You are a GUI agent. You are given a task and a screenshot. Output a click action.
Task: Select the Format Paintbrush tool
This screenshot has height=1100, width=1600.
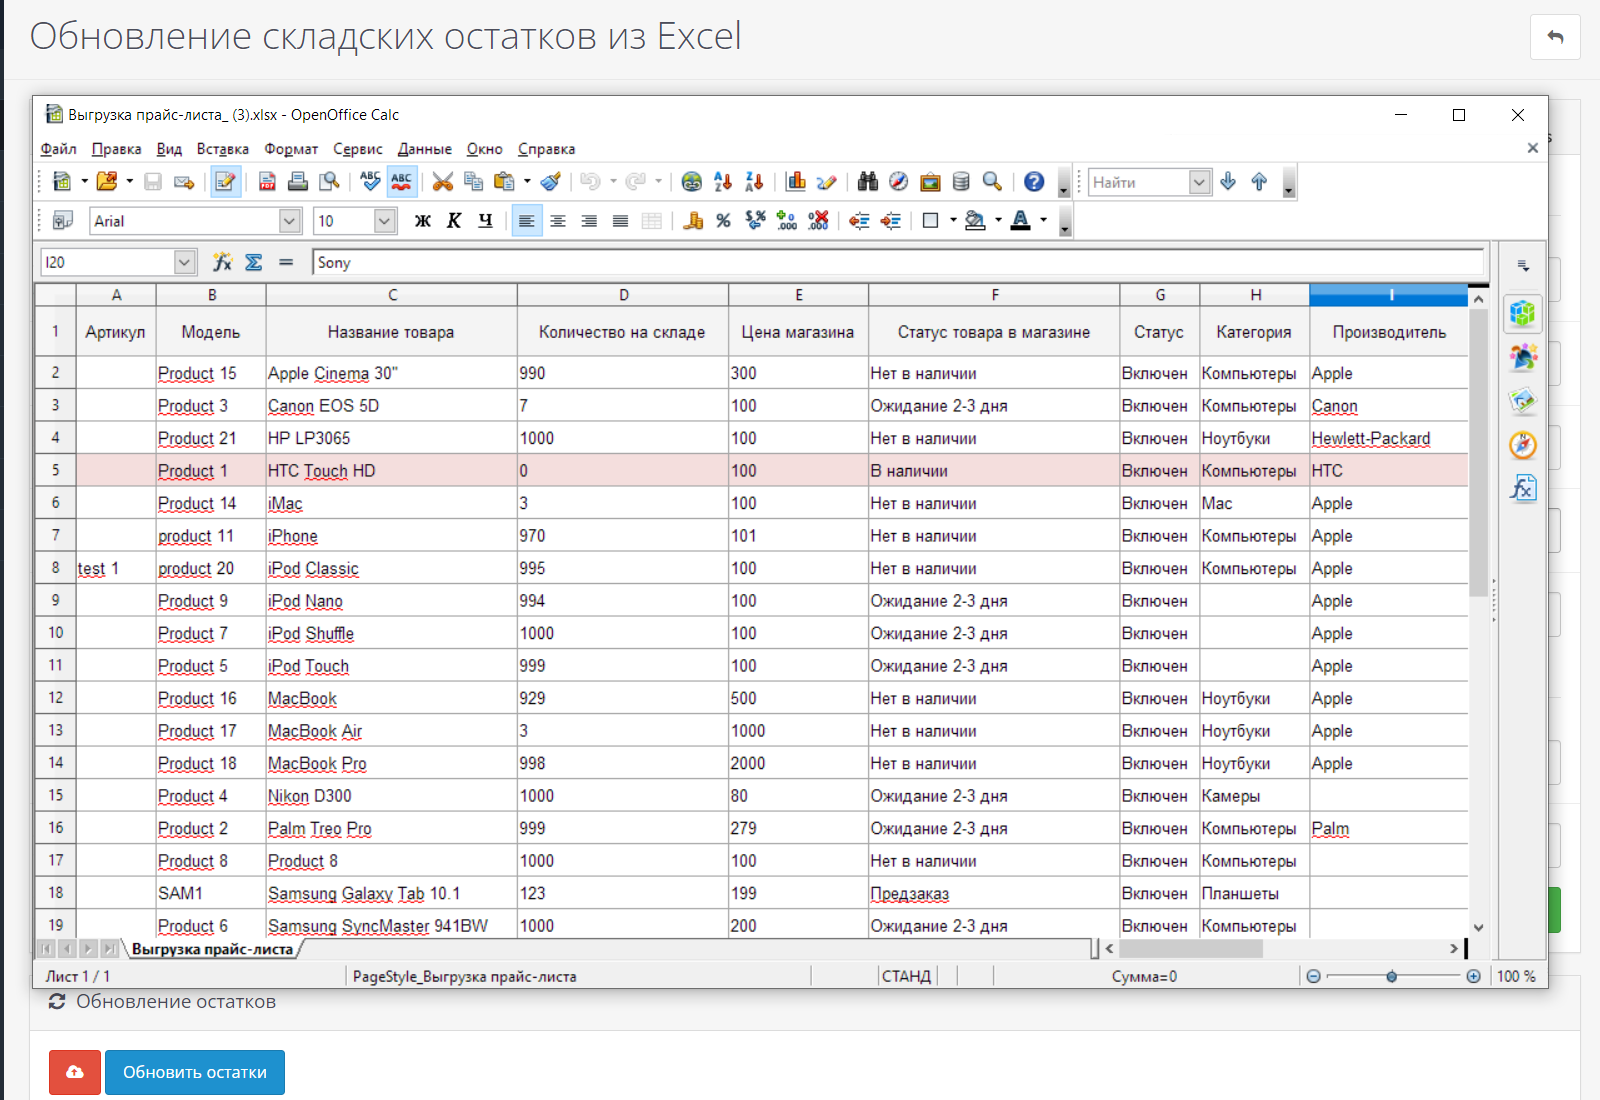(x=550, y=182)
